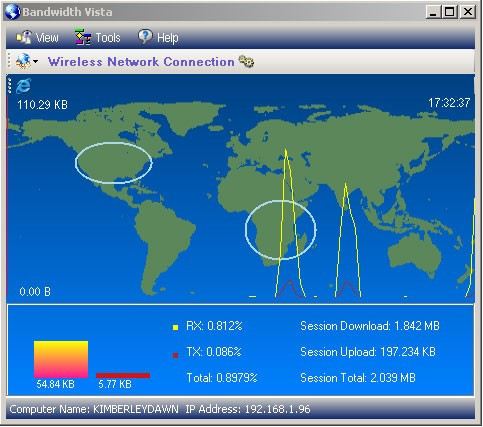Expand the network adapter dropdown arrow

tap(35, 62)
